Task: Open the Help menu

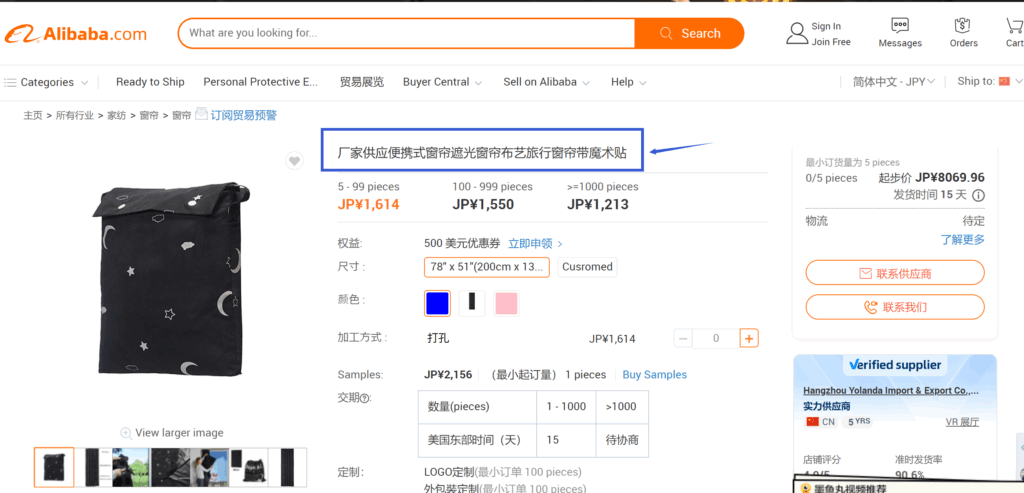Action: tap(628, 82)
